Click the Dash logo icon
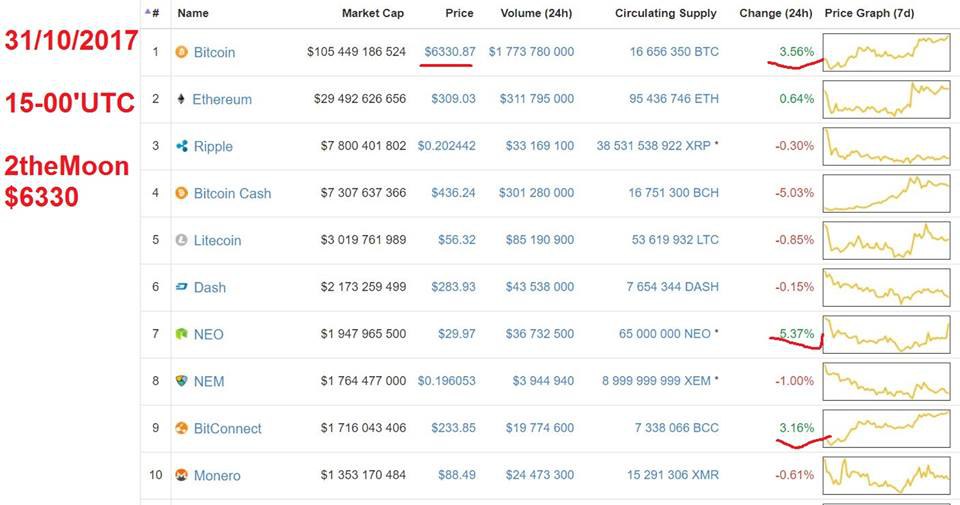 182,286
